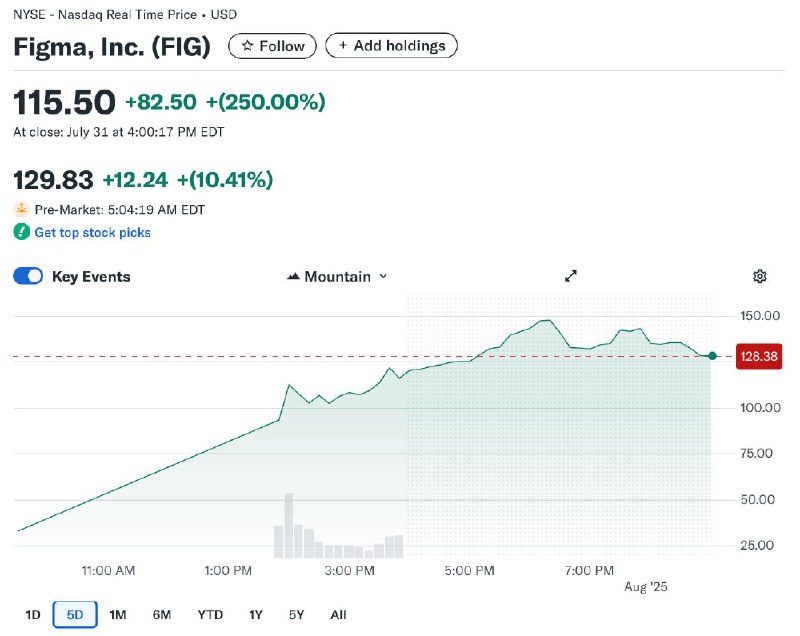Select the 1M time range
This screenshot has width=800, height=636.
117,615
